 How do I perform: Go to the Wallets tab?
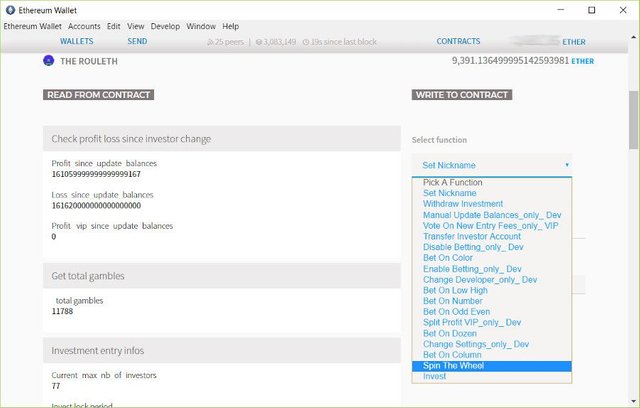[77, 41]
